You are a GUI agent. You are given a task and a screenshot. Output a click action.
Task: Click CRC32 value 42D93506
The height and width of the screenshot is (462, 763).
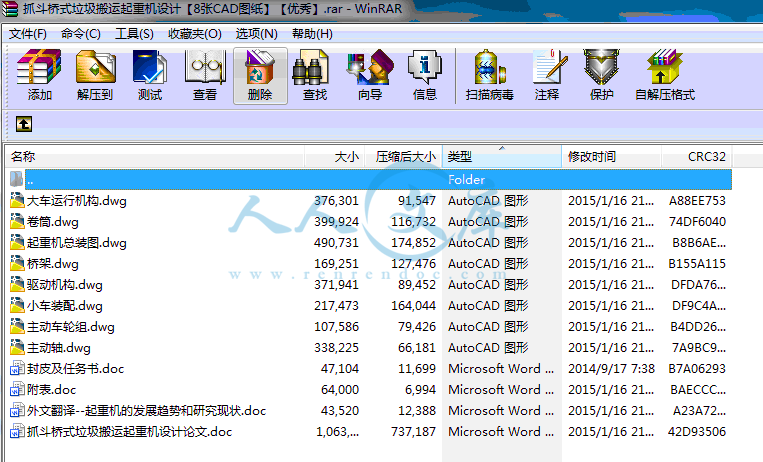[x=697, y=431]
